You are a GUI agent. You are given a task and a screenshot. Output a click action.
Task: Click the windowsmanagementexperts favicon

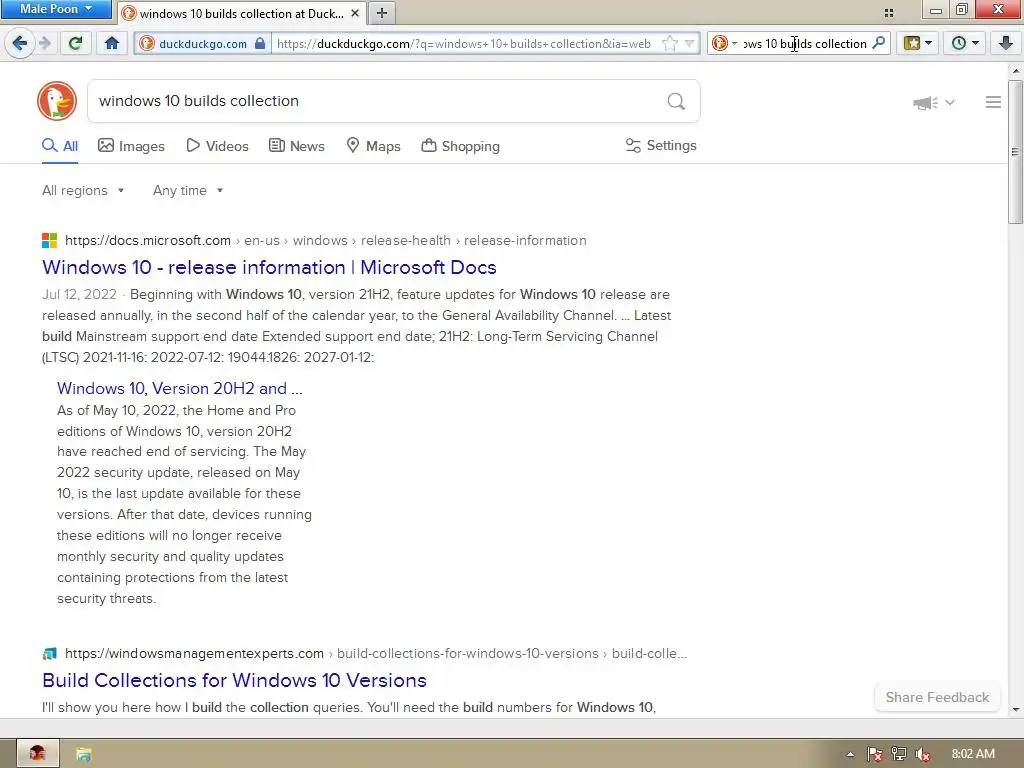tap(50, 653)
